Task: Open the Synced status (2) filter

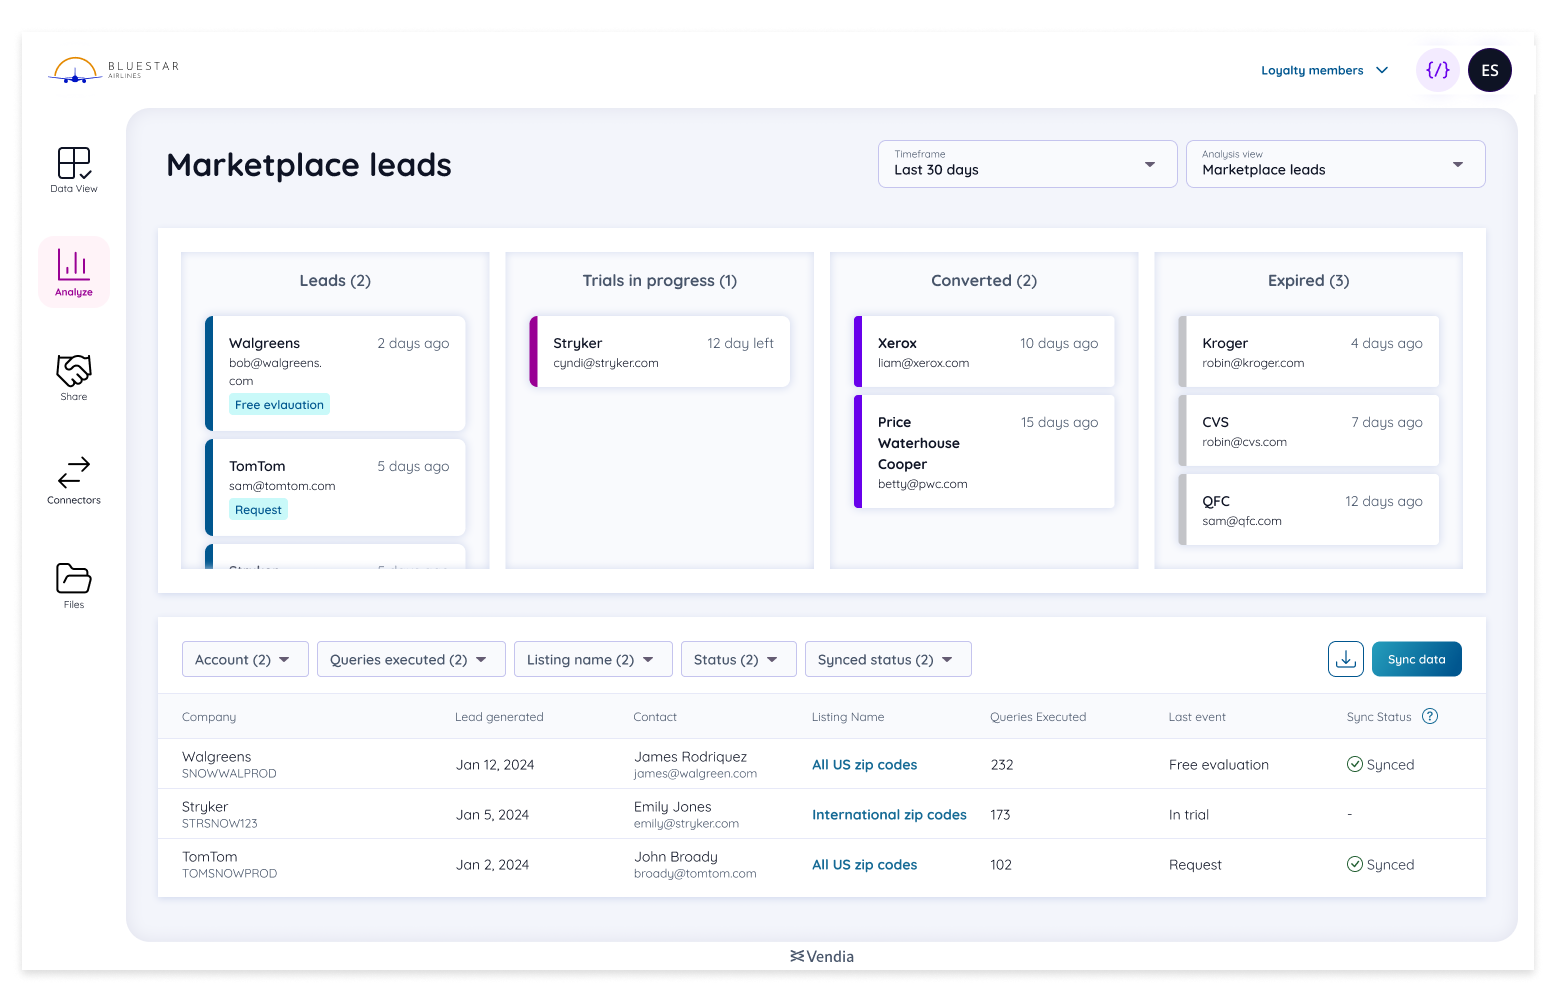Action: [x=888, y=659]
